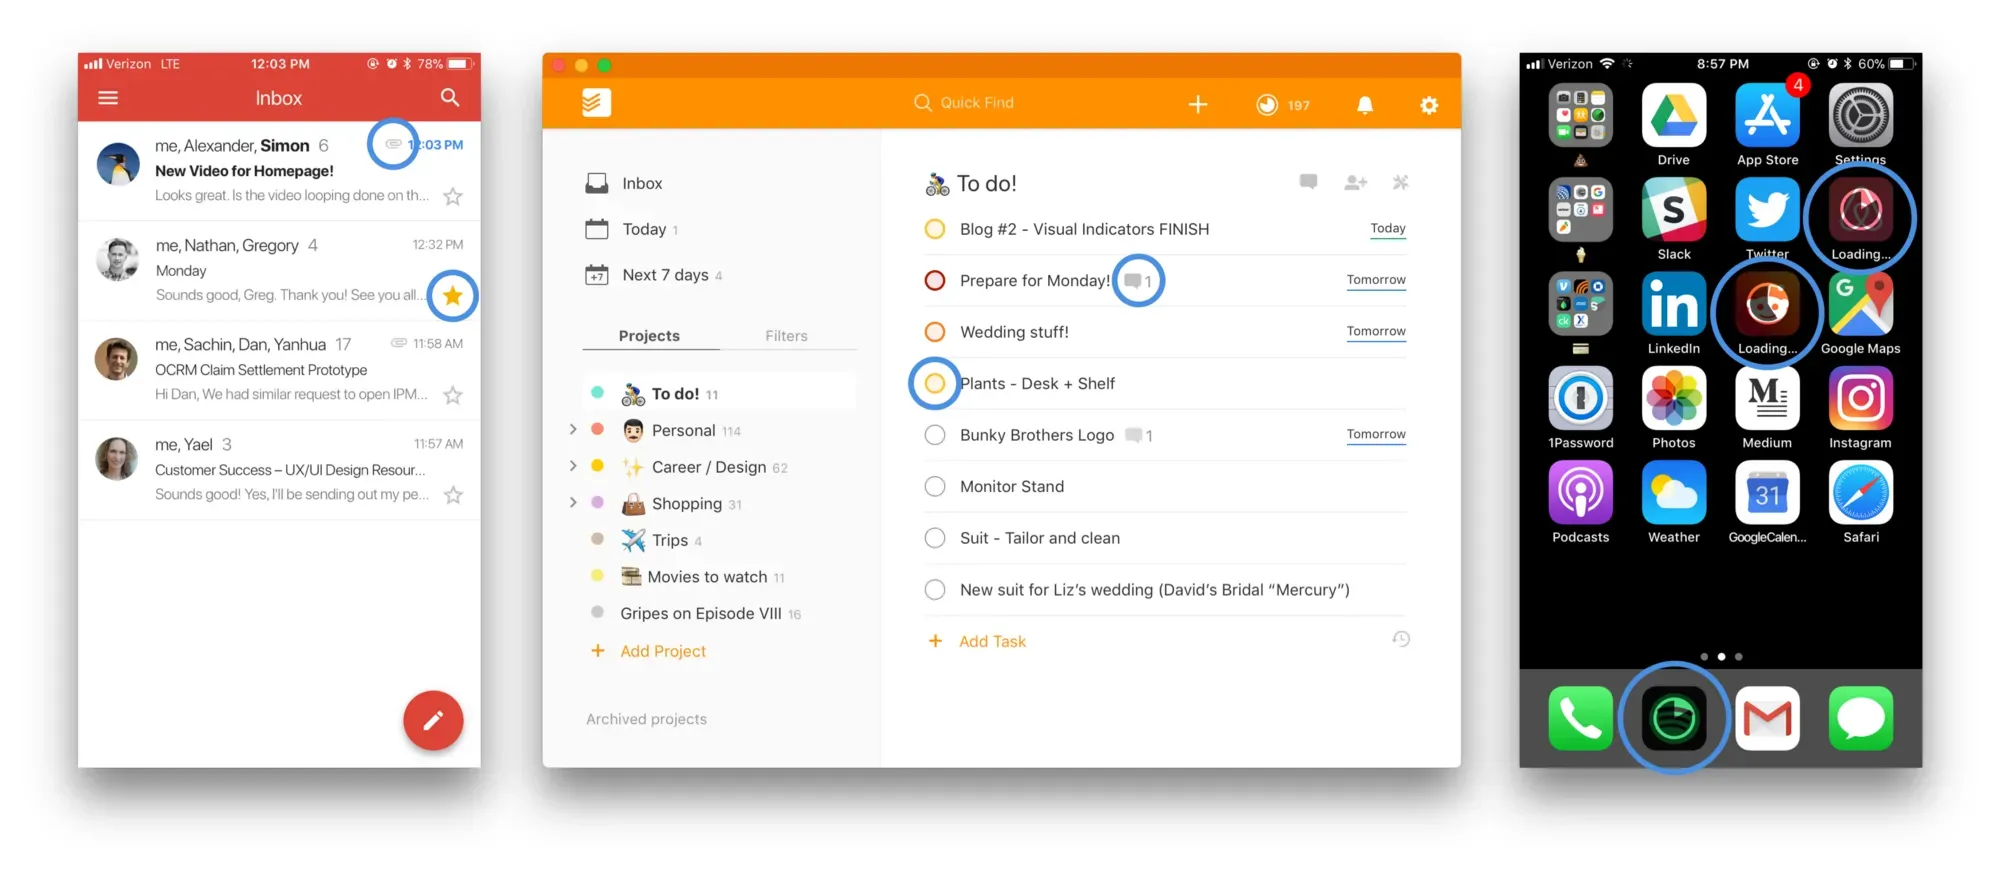Open Google Drive app on phone
Viewport: 2000px width, 875px height.
coord(1674,116)
